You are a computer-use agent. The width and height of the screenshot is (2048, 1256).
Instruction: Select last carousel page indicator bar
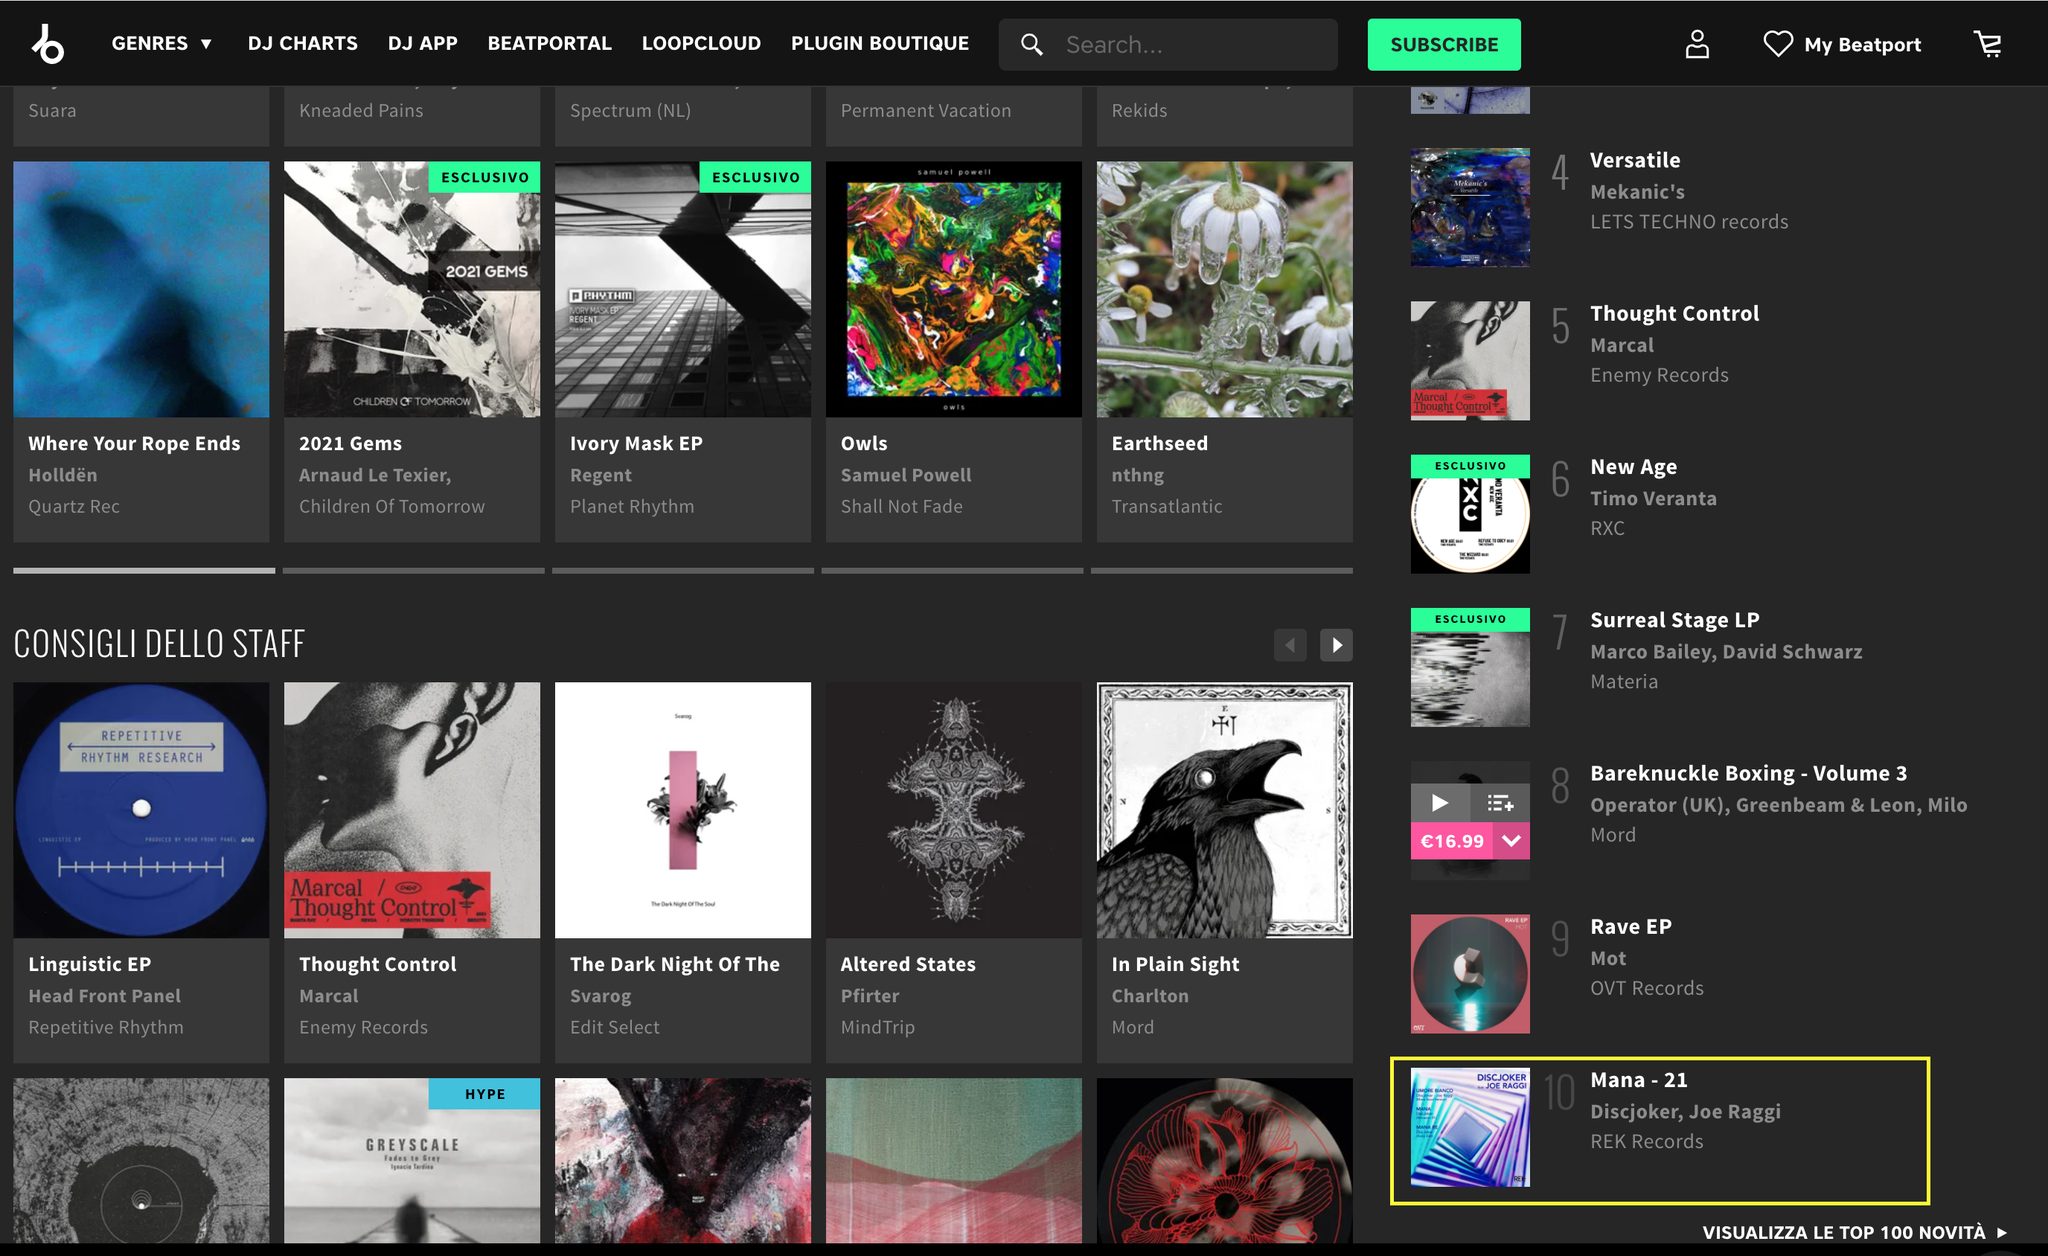coord(1222,571)
